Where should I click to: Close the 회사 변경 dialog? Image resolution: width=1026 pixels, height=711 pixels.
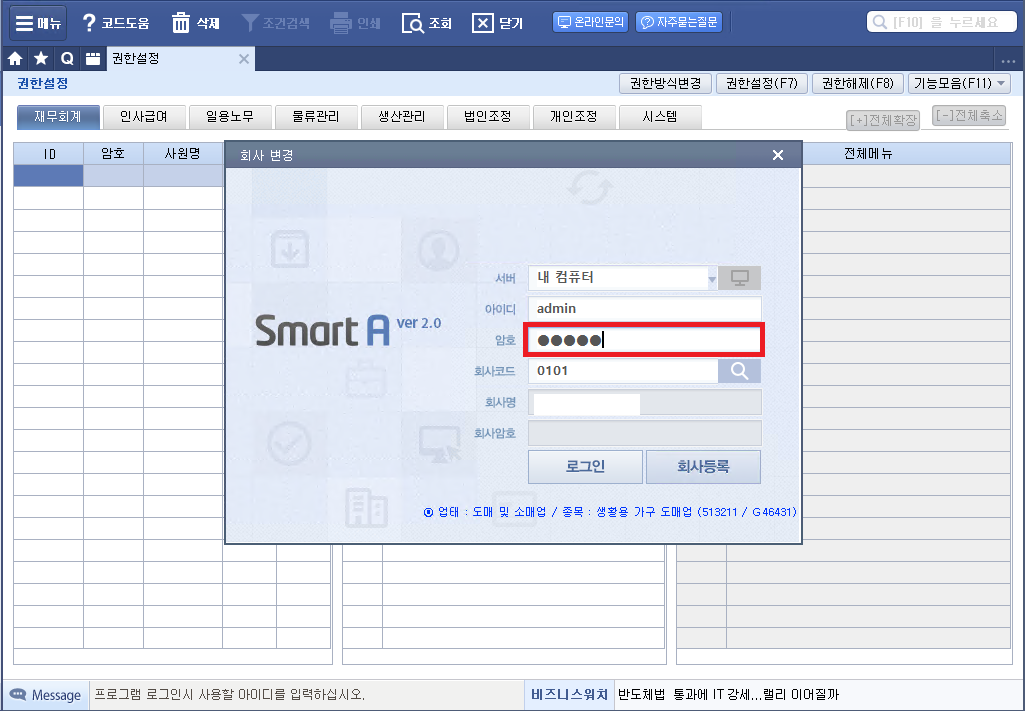(x=777, y=155)
